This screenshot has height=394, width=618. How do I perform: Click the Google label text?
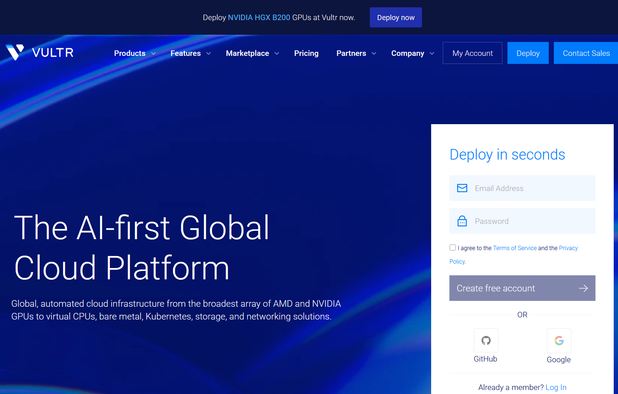click(x=558, y=359)
